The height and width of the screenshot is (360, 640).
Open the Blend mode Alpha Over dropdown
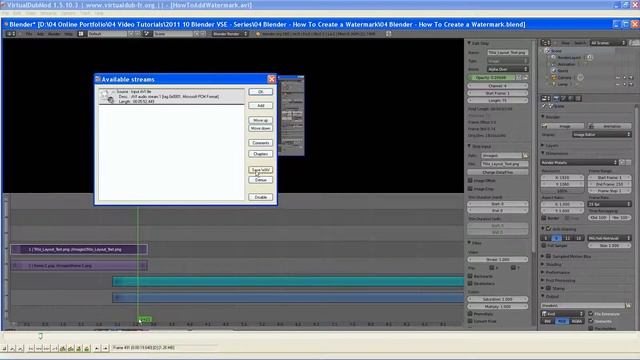coord(508,69)
